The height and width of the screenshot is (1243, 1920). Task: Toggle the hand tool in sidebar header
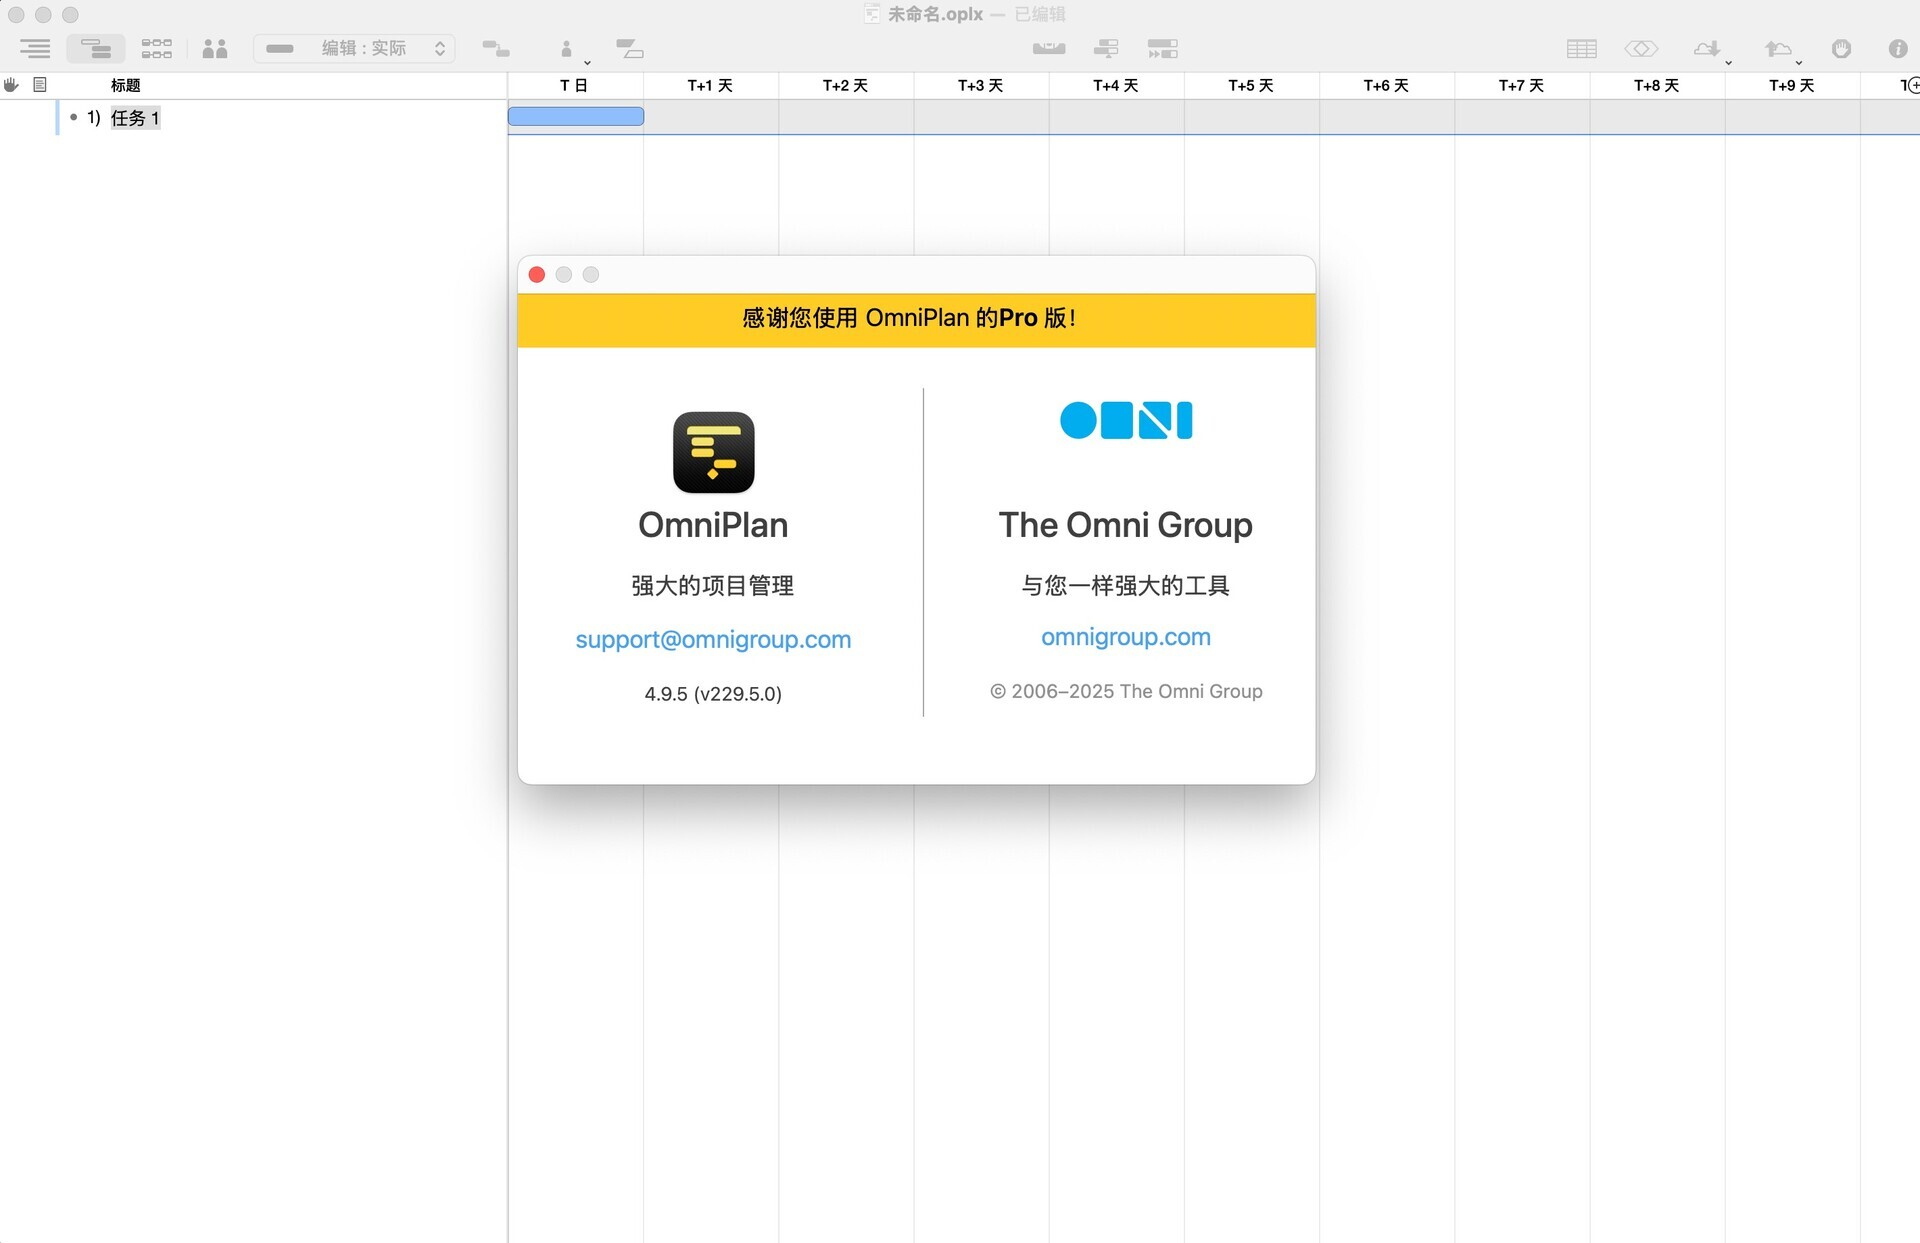click(x=11, y=85)
